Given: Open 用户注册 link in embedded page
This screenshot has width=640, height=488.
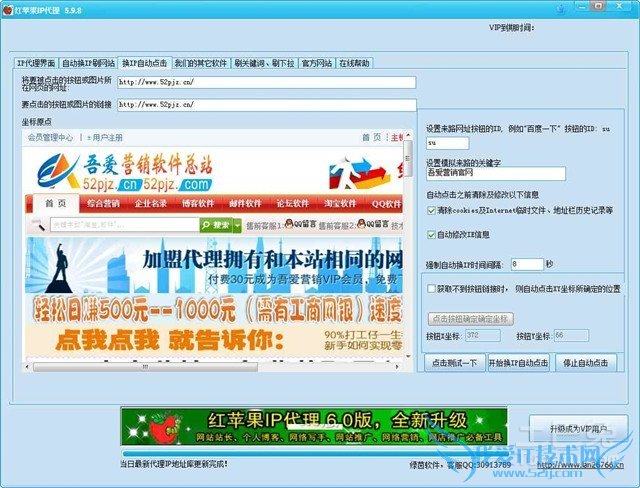Looking at the screenshot, I should tap(105, 138).
